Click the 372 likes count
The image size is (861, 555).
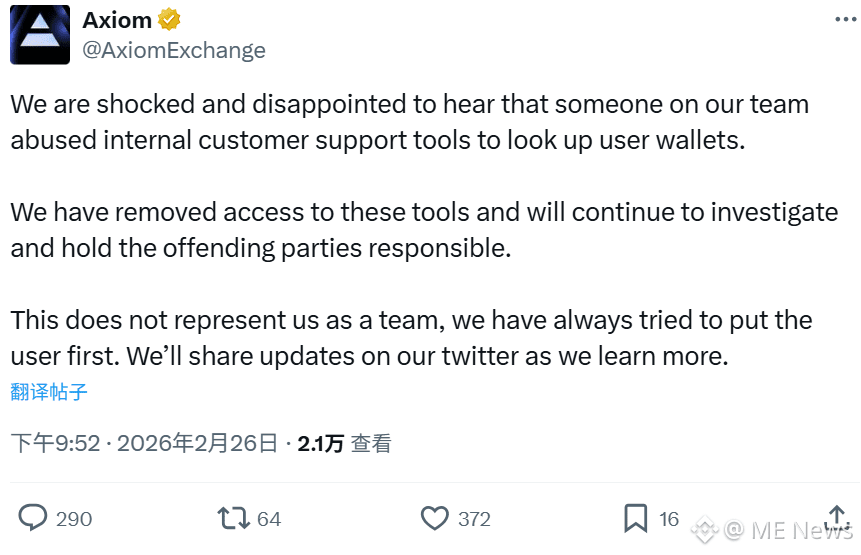(x=474, y=518)
